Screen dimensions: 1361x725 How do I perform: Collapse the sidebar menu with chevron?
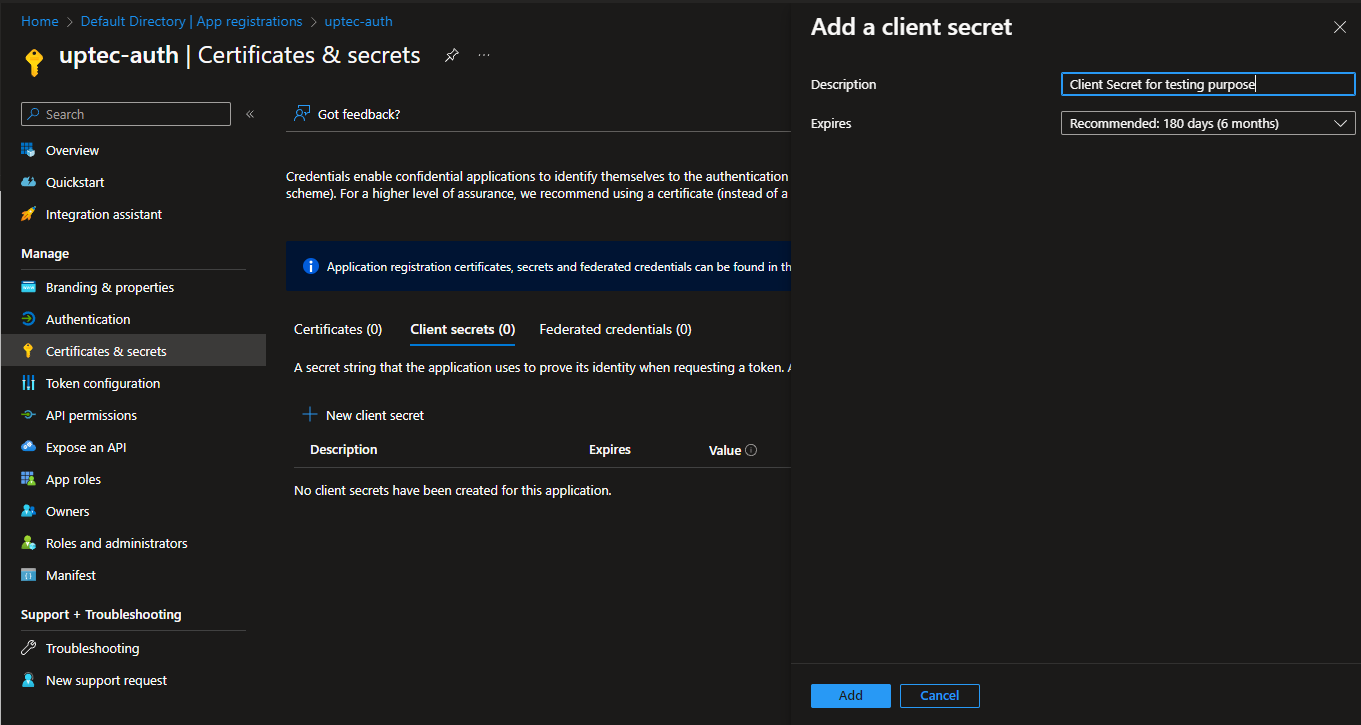250,114
